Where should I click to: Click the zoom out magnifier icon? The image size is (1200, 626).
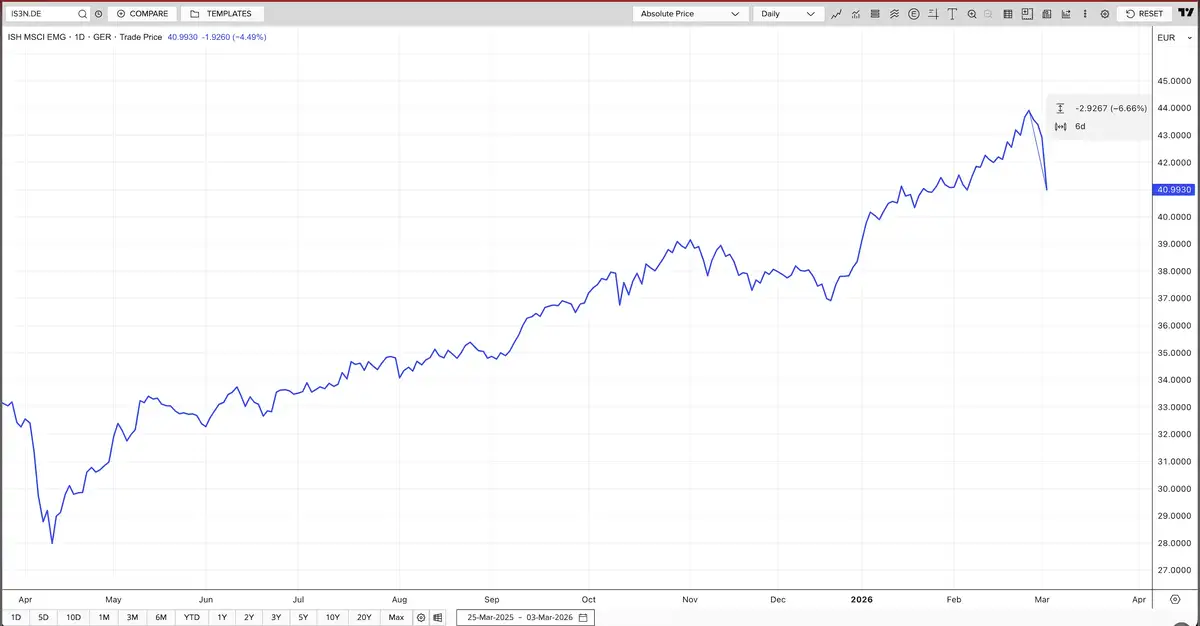(988, 14)
